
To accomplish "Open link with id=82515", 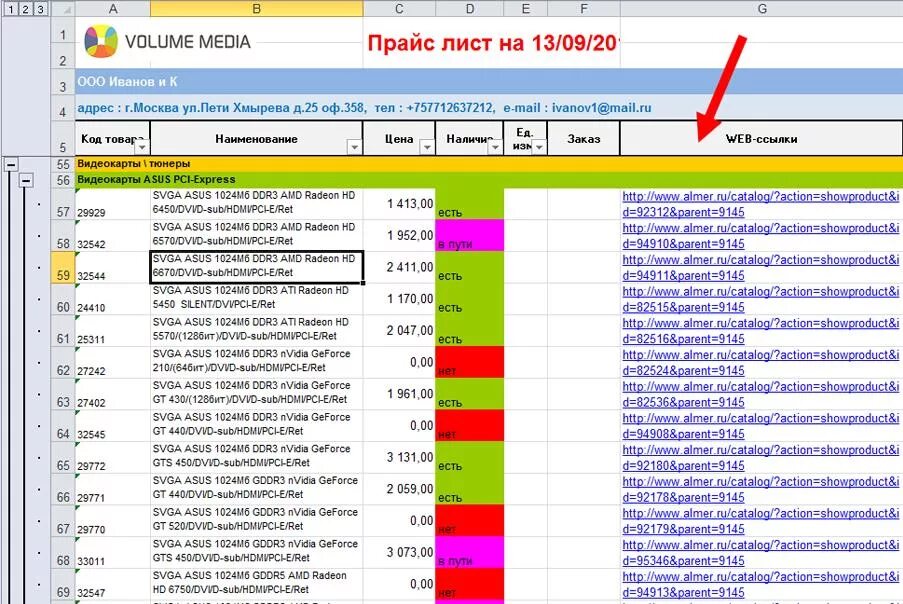I will pos(760,299).
